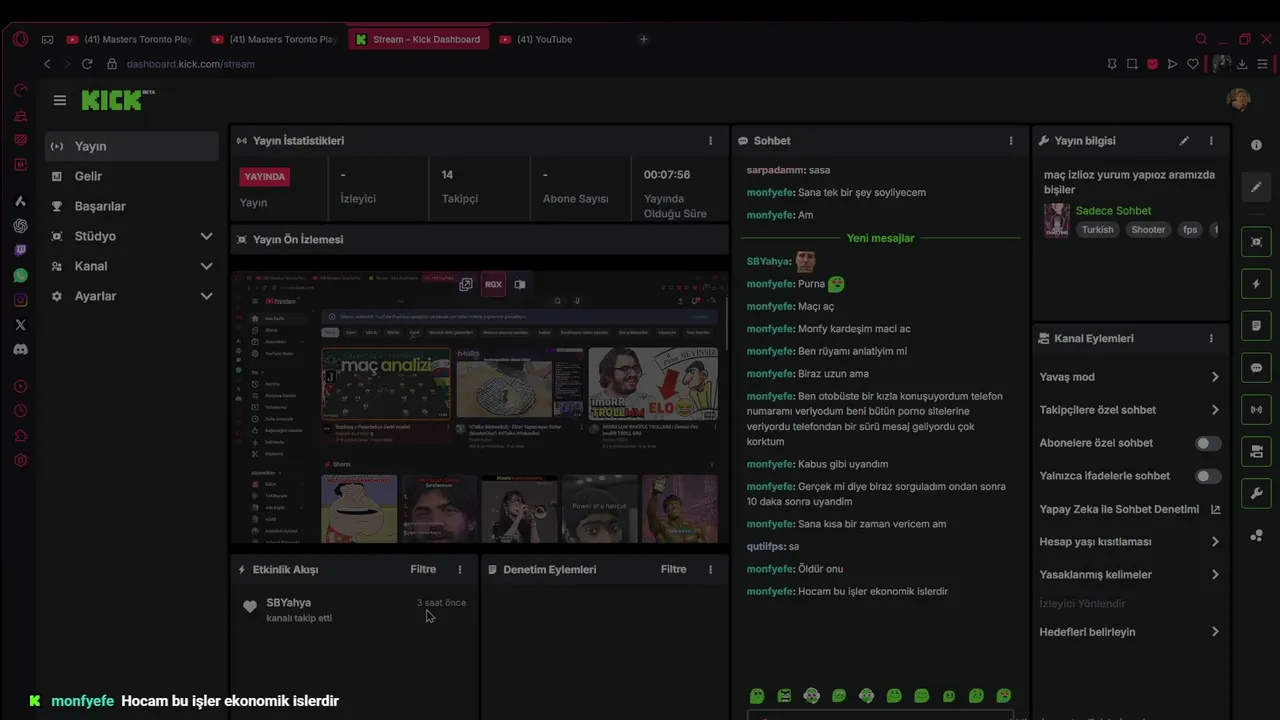The height and width of the screenshot is (720, 1280).
Task: Click the Sadece Sohbet category link
Action: [1113, 211]
